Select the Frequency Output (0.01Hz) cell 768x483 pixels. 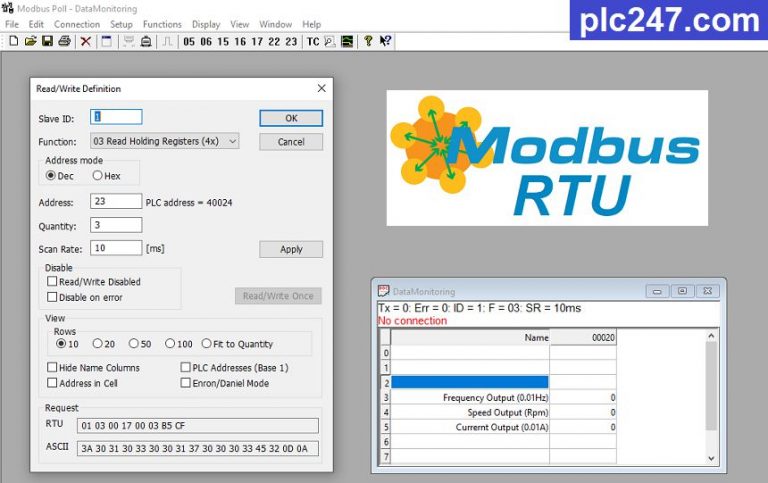470,397
